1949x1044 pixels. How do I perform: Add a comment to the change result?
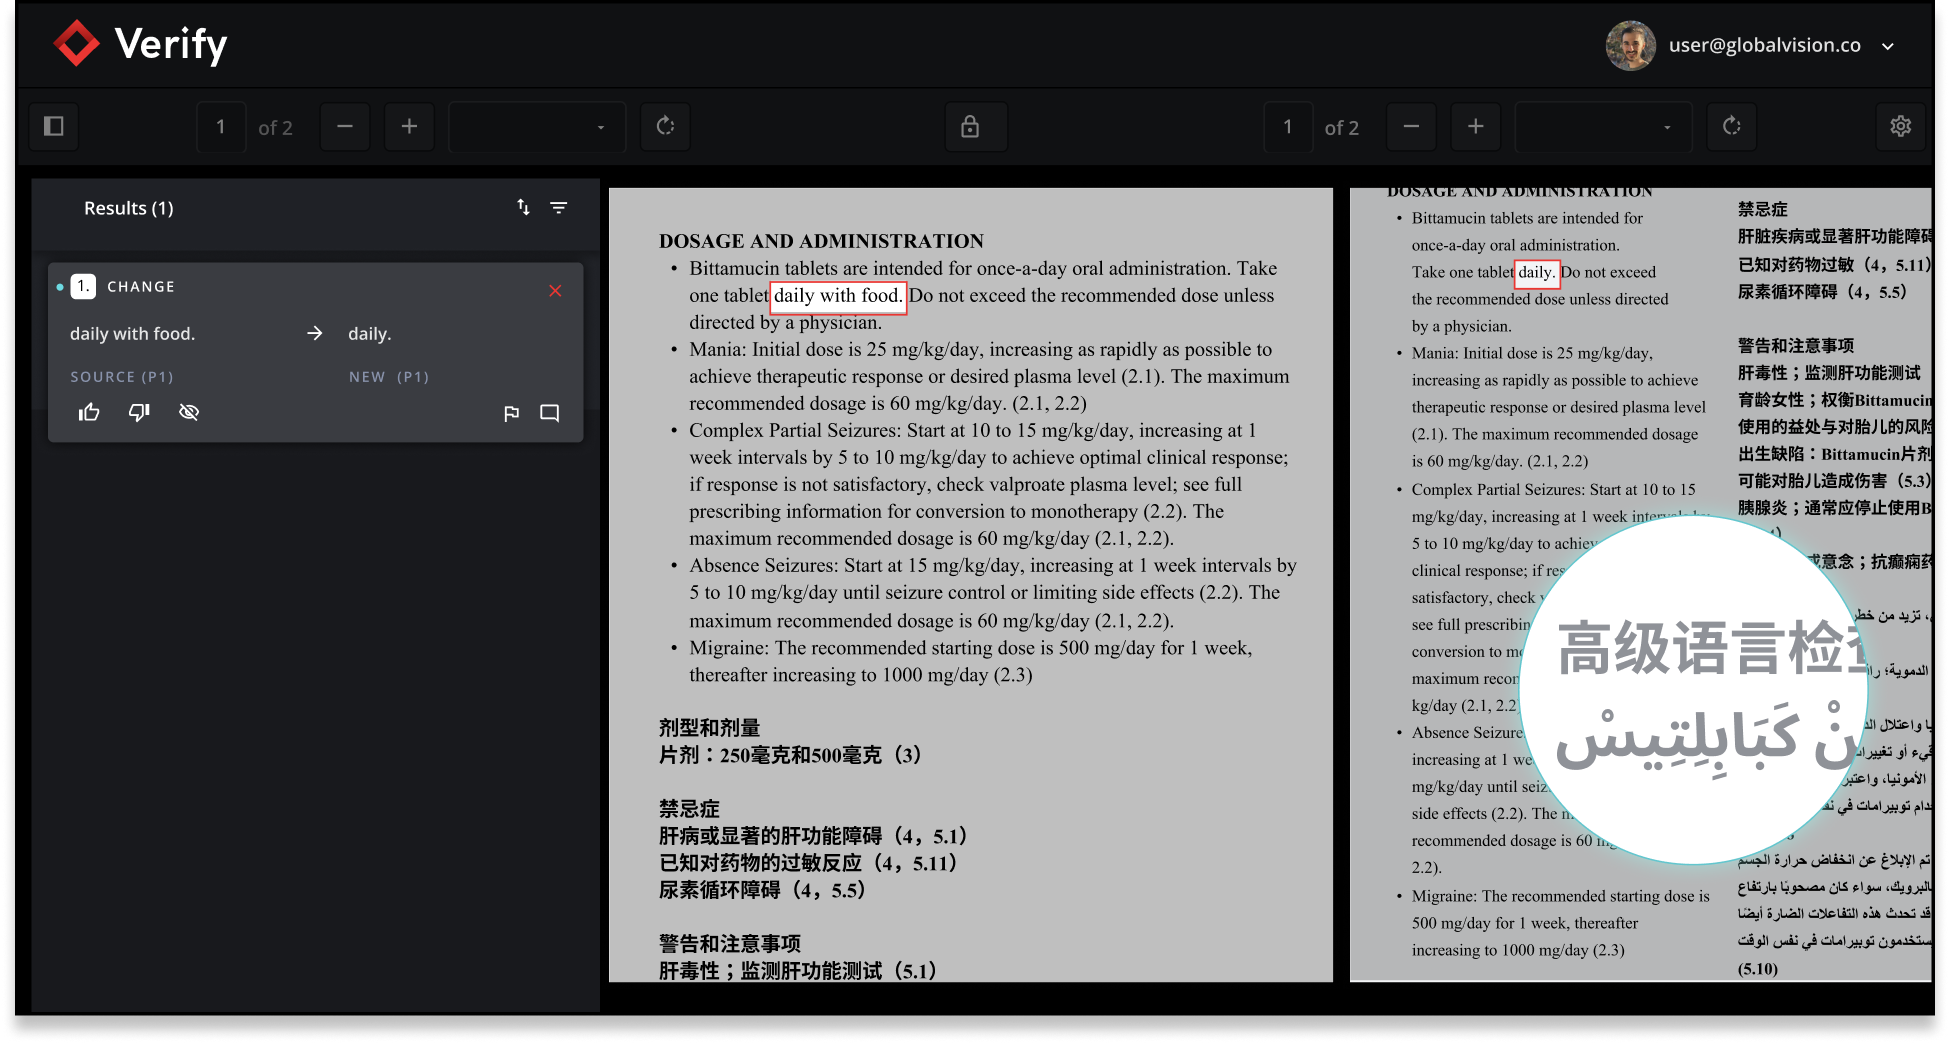[549, 412]
